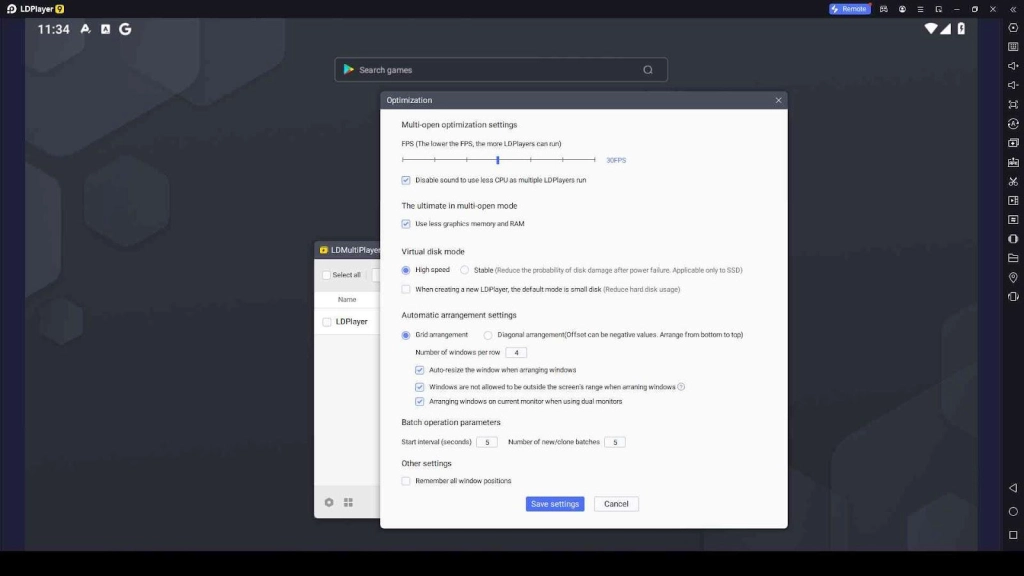Click the Android back triangle
Viewport: 1024px width, 576px height.
(1013, 488)
